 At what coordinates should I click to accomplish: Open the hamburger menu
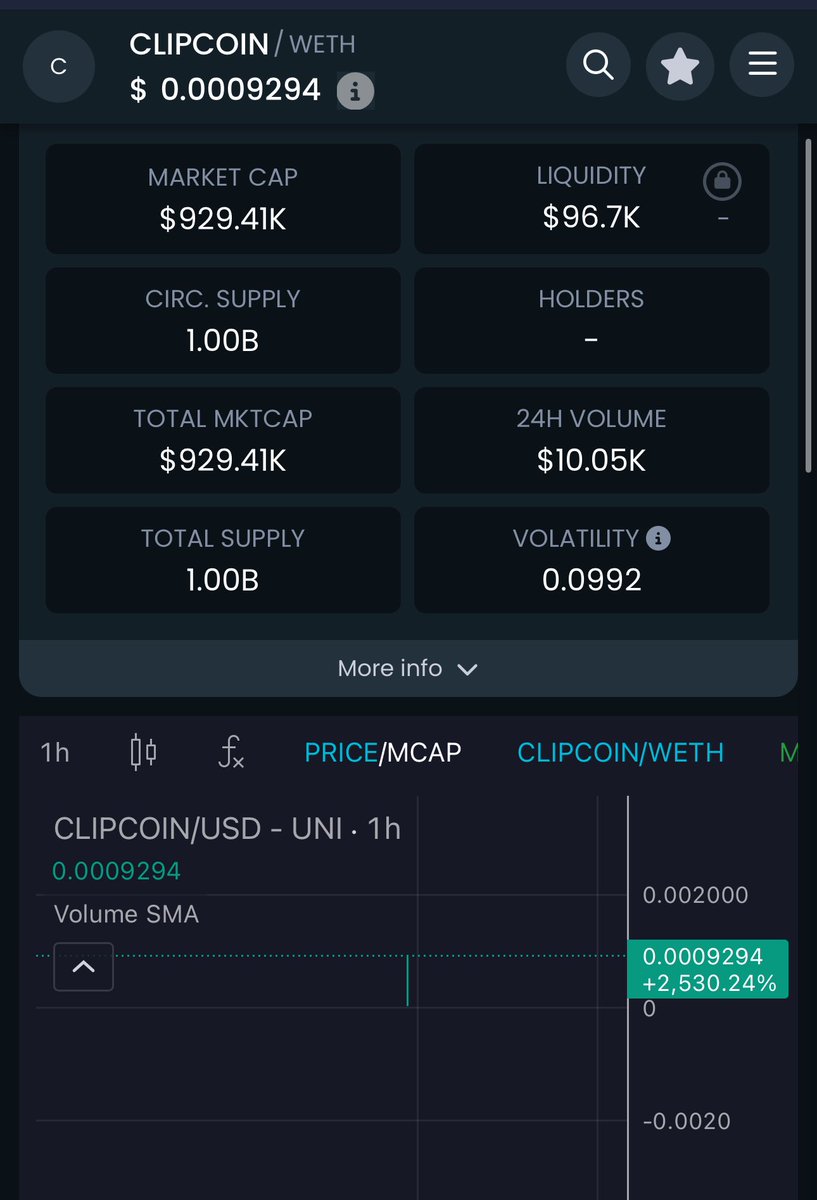pyautogui.click(x=762, y=66)
